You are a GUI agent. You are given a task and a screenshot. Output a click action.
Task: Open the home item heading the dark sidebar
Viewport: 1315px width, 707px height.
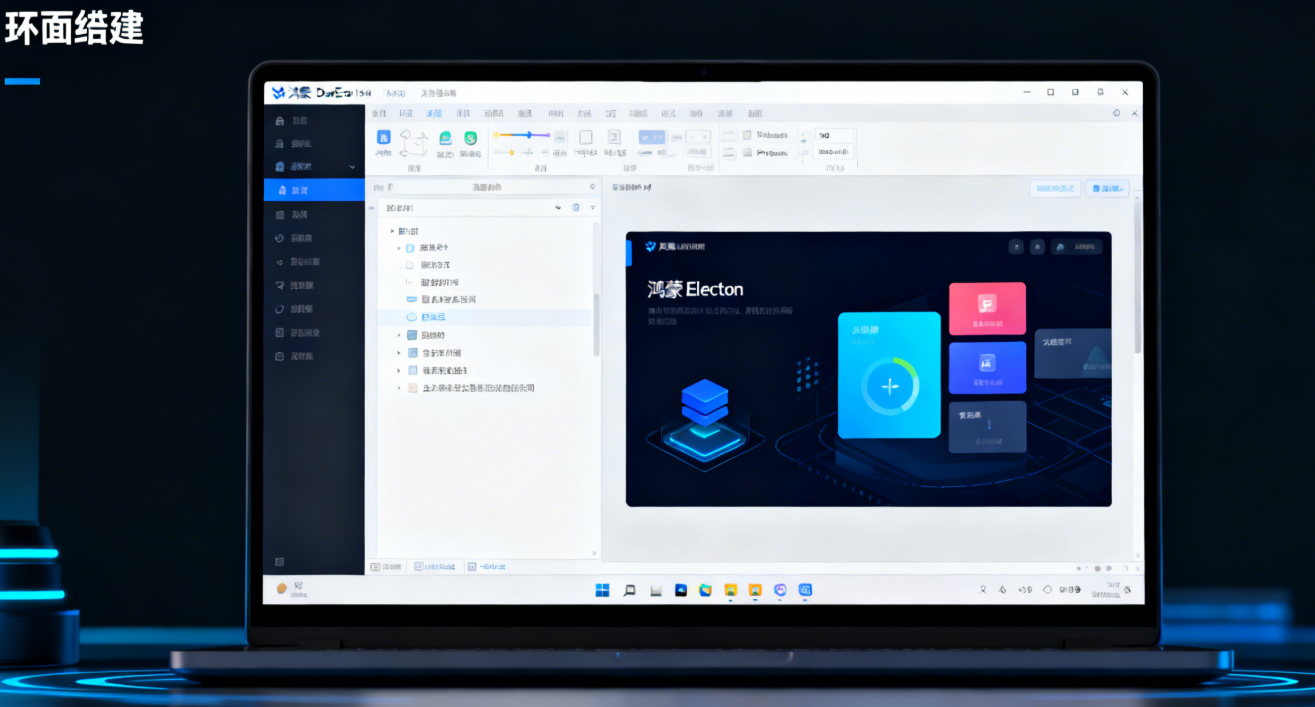tap(314, 120)
